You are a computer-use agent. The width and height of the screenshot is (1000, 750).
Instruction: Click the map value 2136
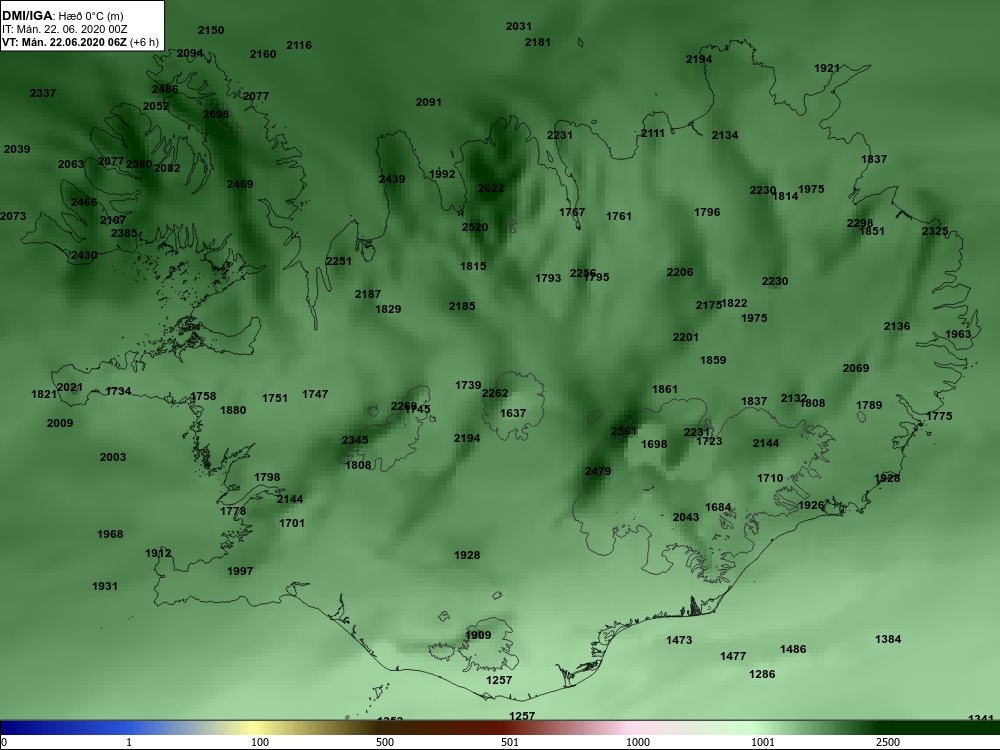[x=897, y=327]
